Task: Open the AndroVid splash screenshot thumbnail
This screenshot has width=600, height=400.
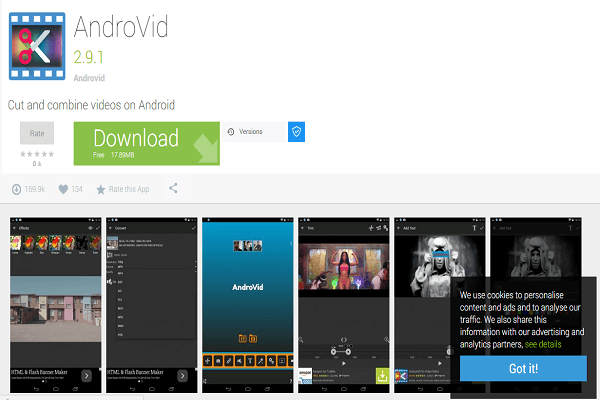Action: click(x=248, y=305)
